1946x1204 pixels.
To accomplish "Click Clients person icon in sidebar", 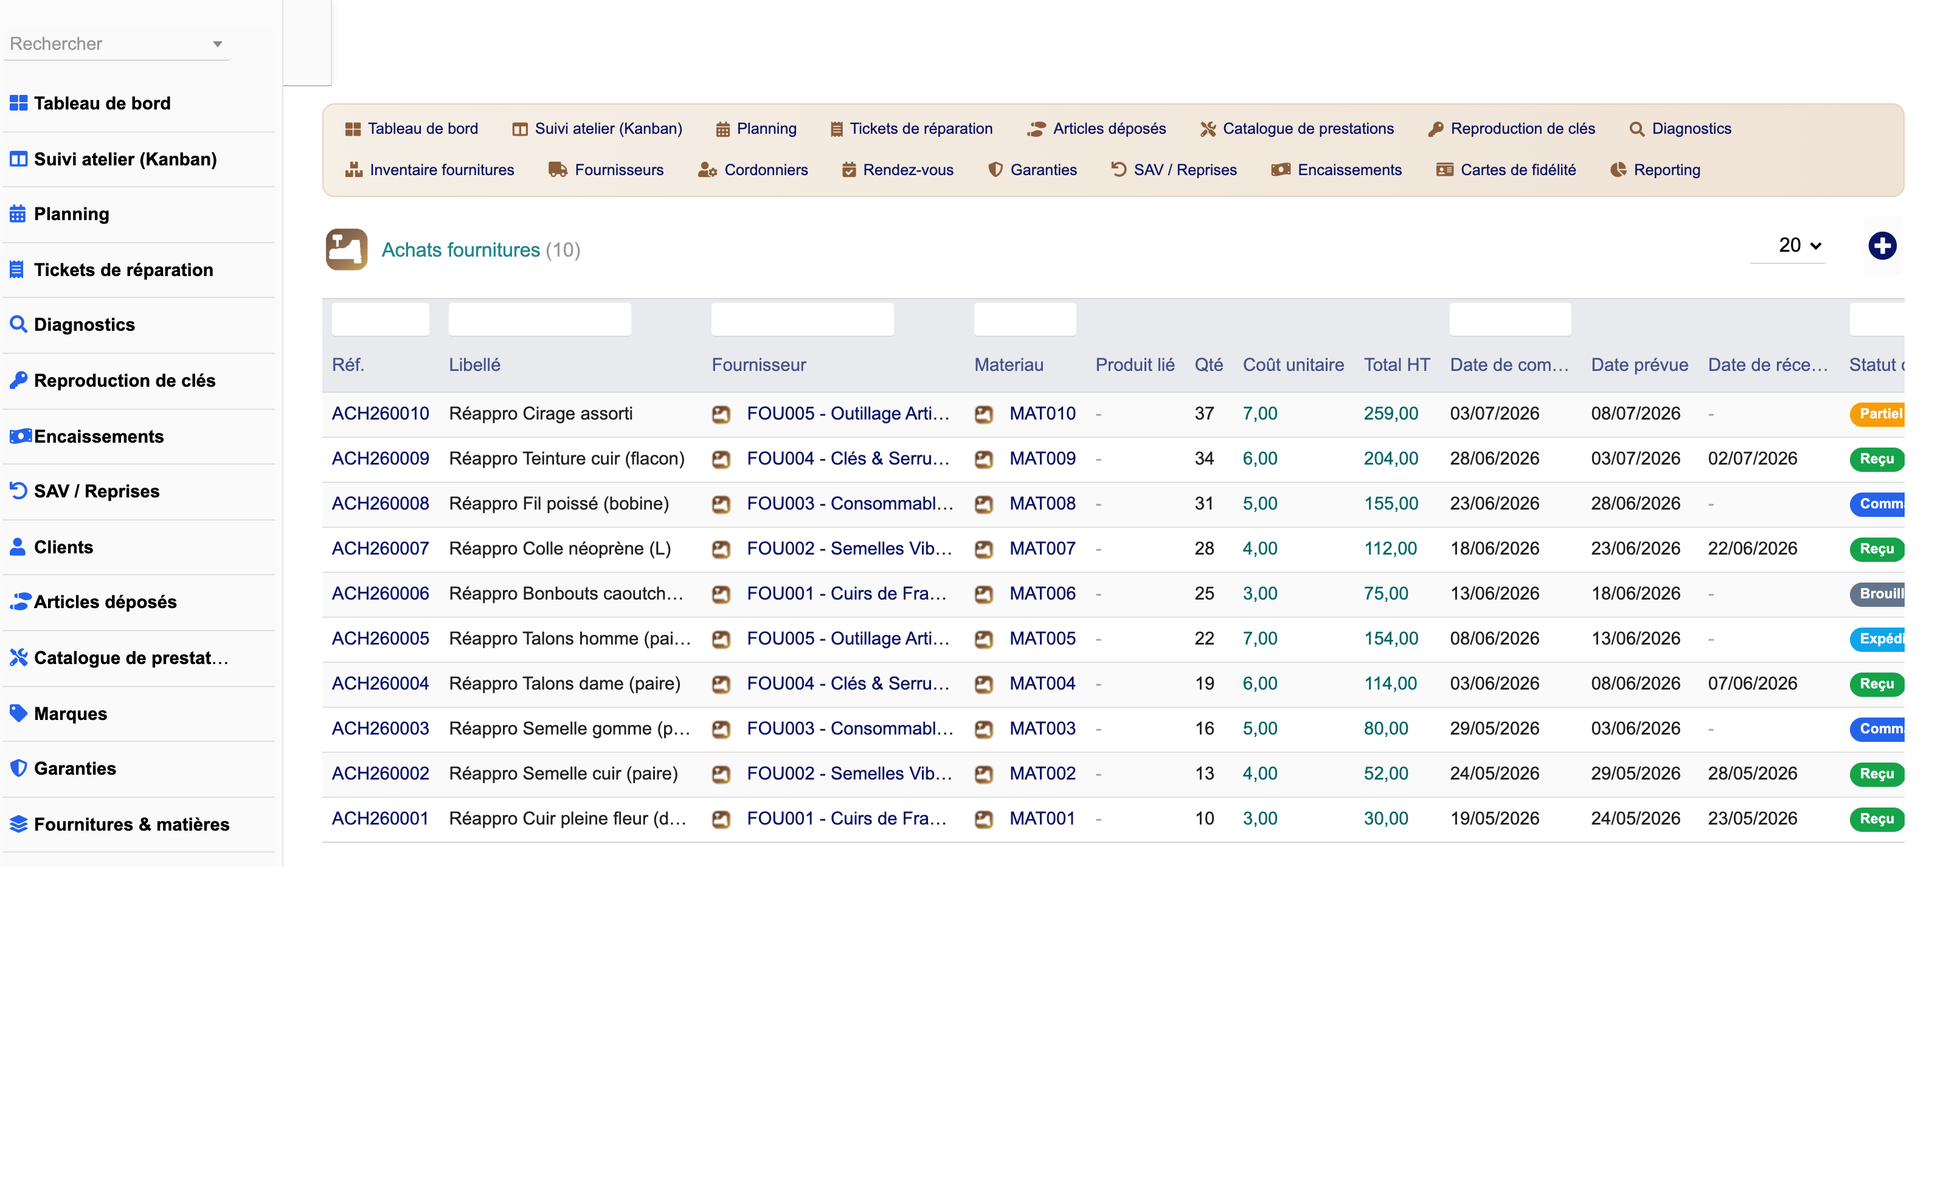I will (18, 547).
